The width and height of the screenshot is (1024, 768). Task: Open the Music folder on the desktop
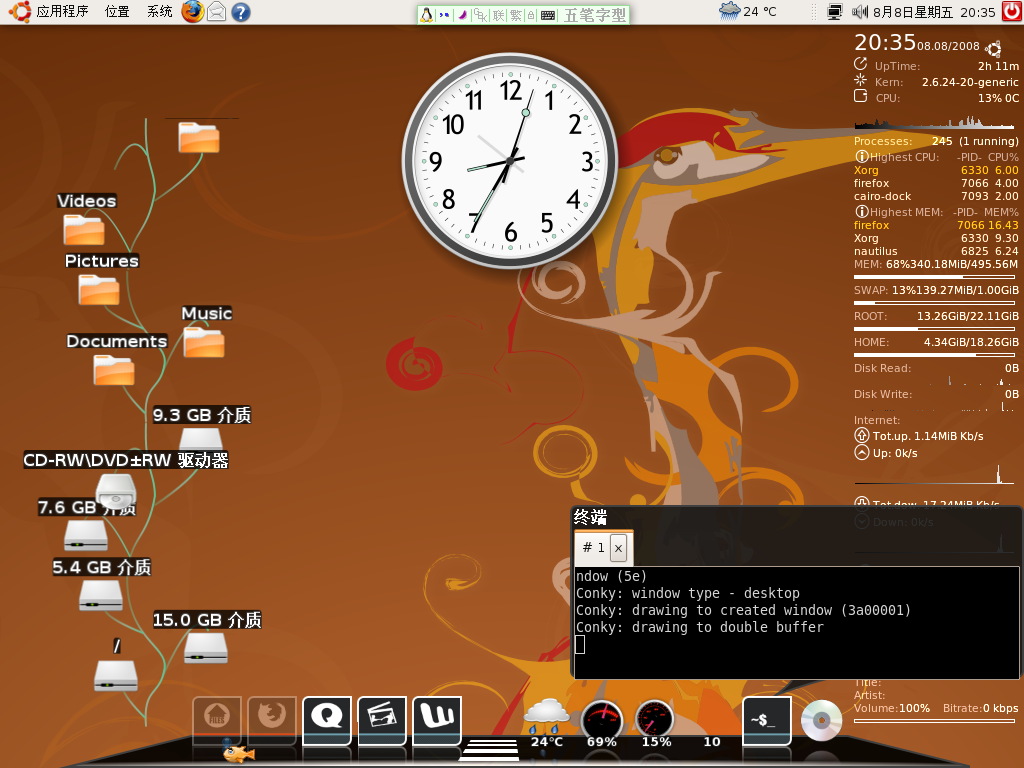(204, 342)
